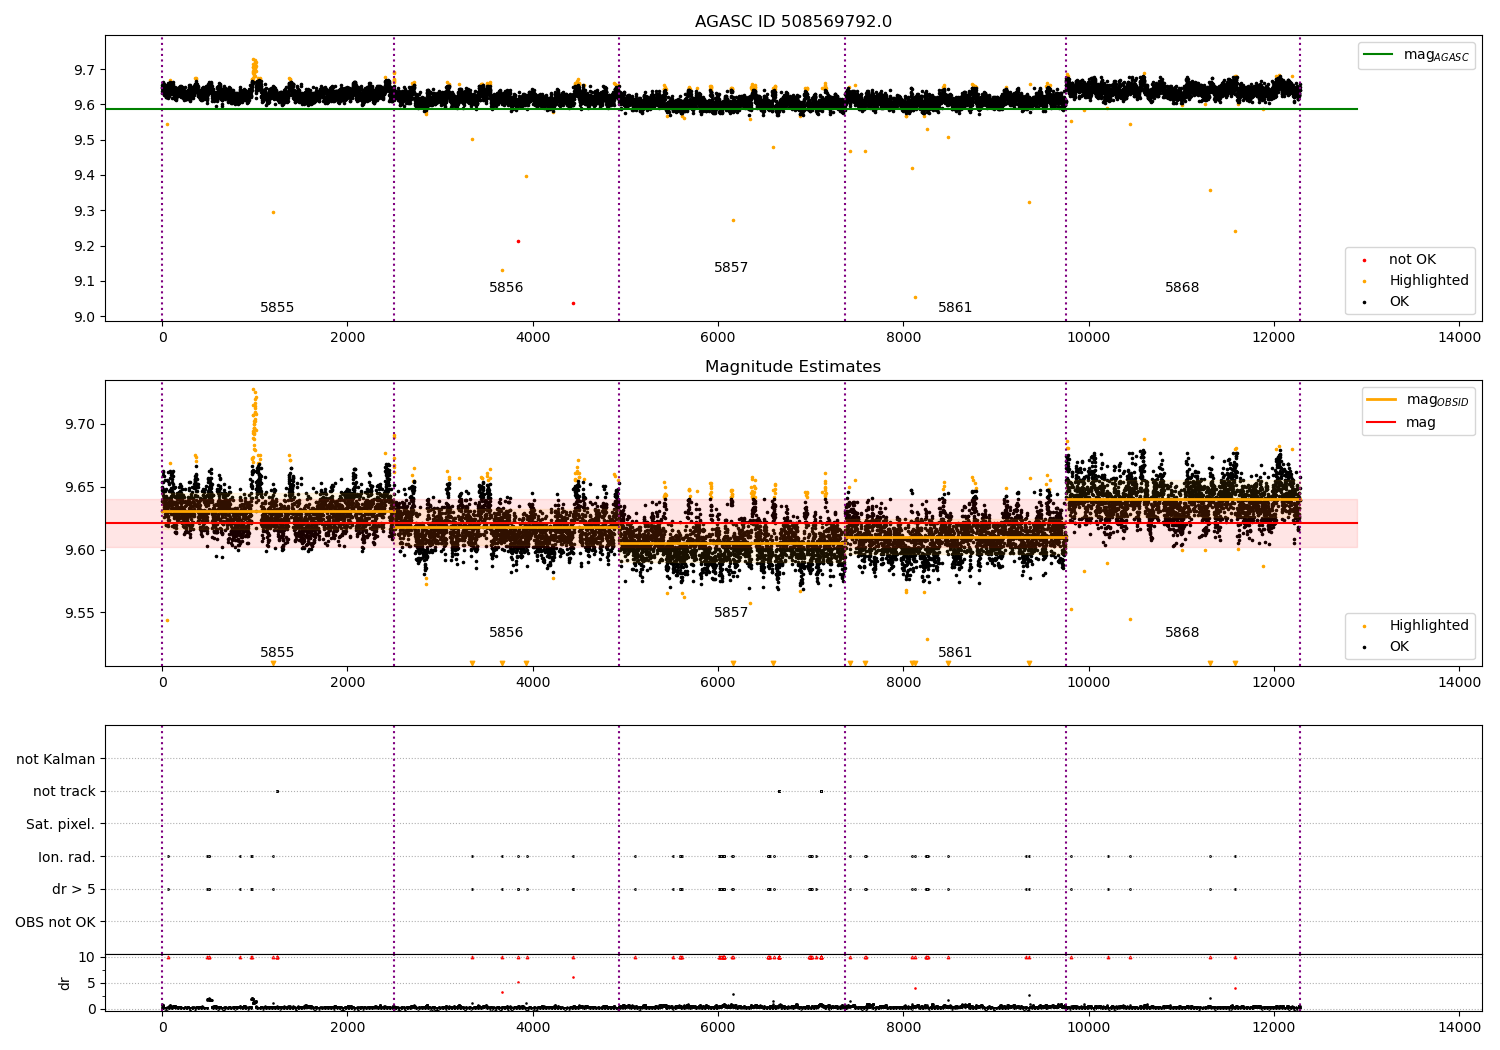
Task: Click the 9.4 y-axis tick in top plot
Action: click(84, 176)
